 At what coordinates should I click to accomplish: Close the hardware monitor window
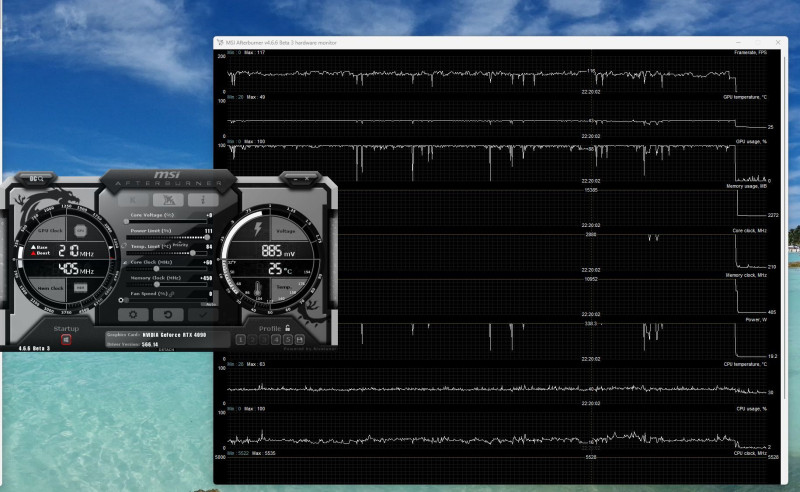click(778, 42)
